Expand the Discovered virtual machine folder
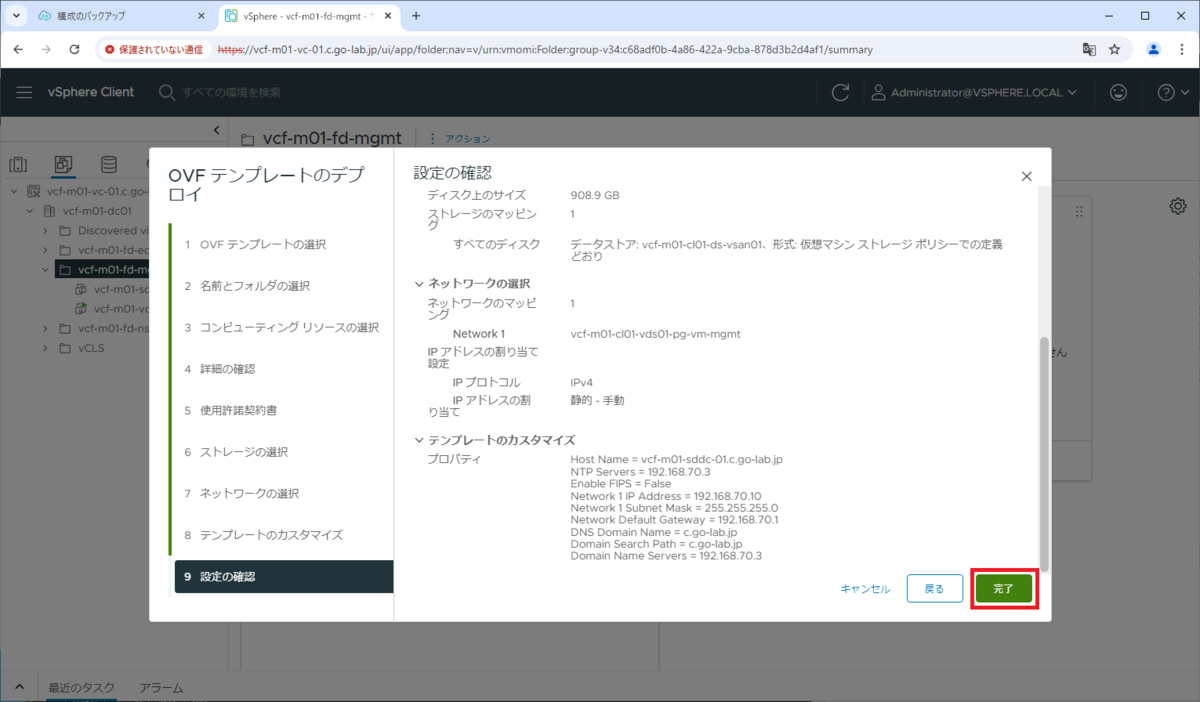Image resolution: width=1200 pixels, height=702 pixels. pos(46,231)
